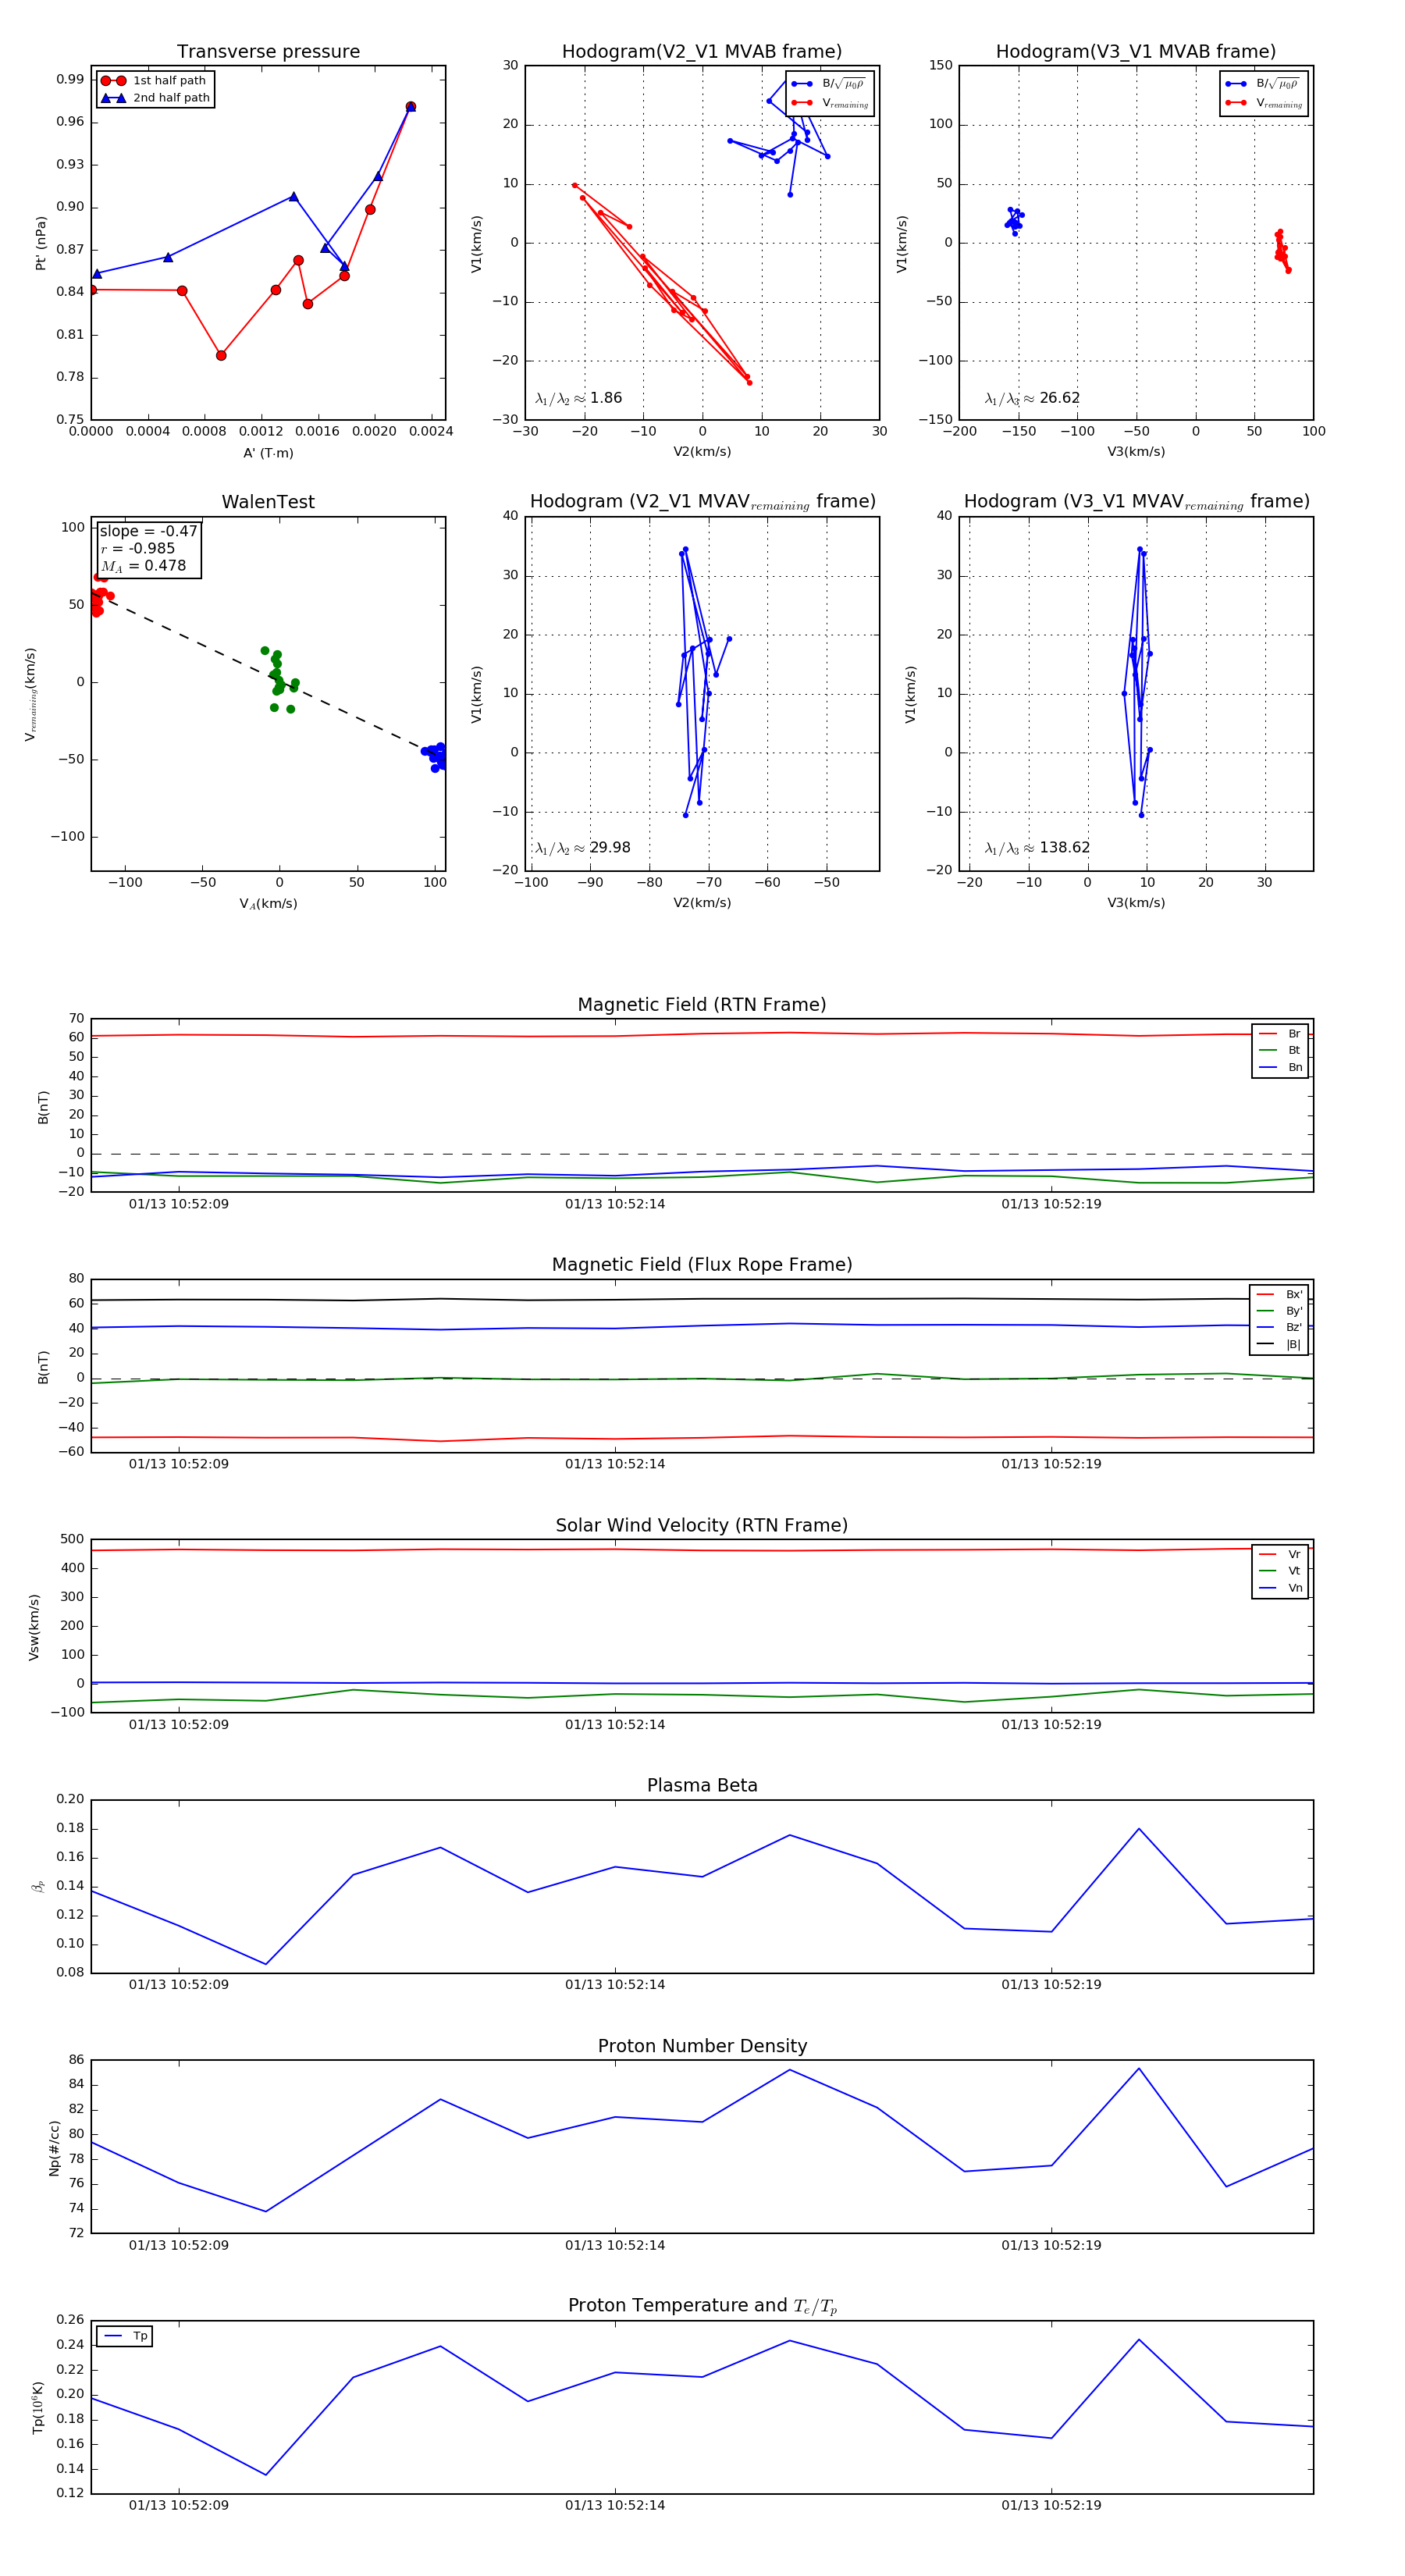Click '01/13 10:52:14' tick under Plasma Beta plot
The height and width of the screenshot is (2576, 1405).
point(615,1985)
